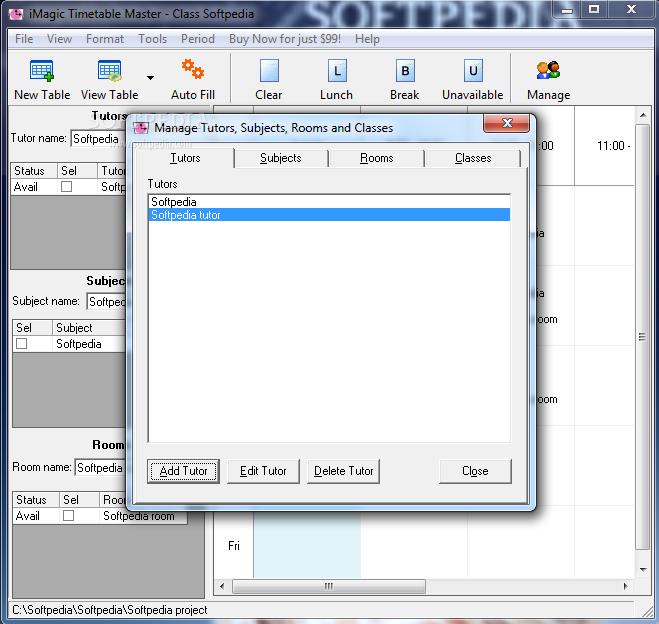The width and height of the screenshot is (659, 624).
Task: Minimize the iMagic Timetable Master window
Action: pos(567,9)
